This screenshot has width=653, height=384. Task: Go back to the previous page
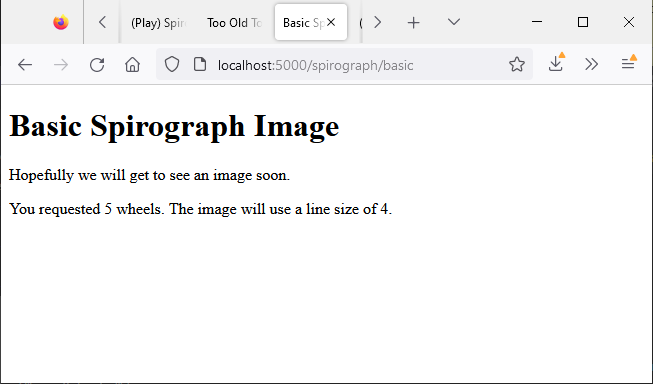point(25,65)
